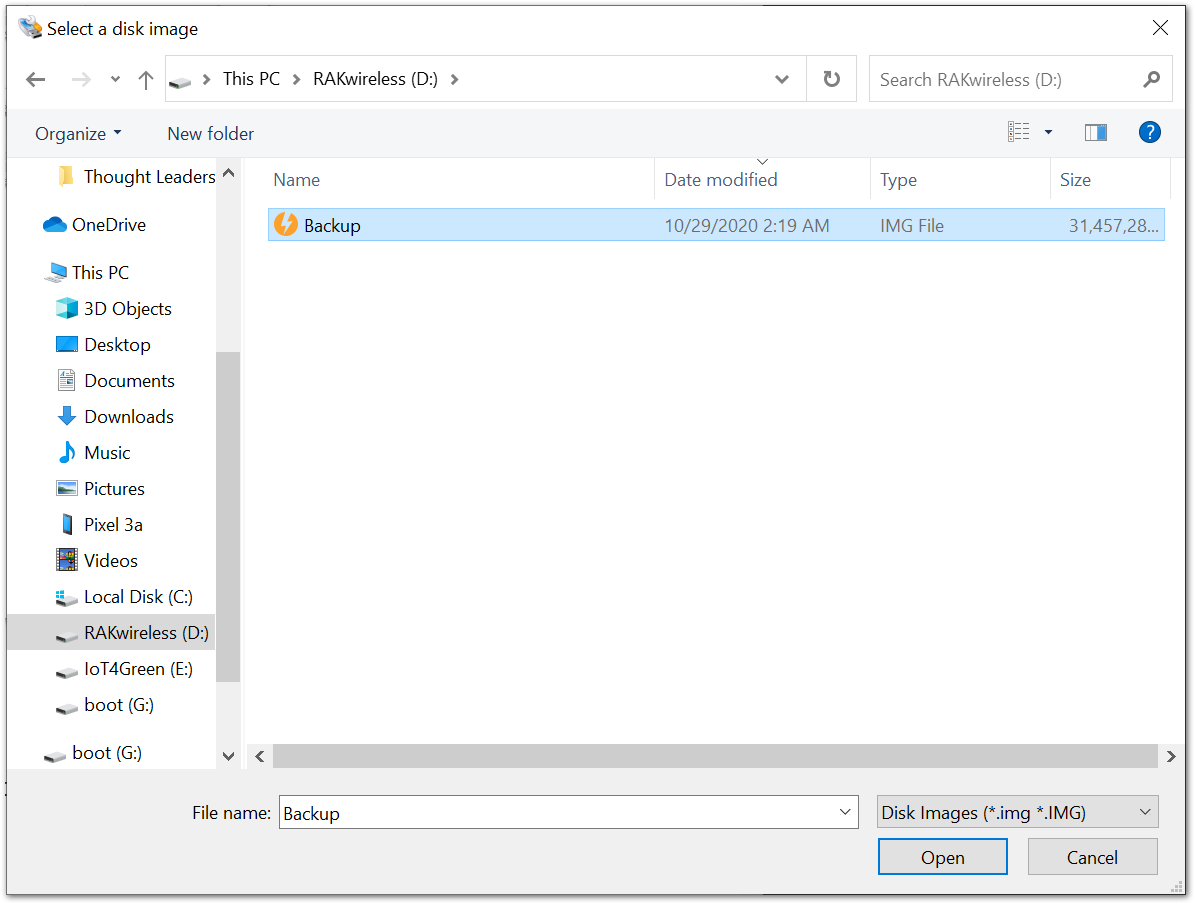The width and height of the screenshot is (1195, 904).
Task: Click the Documents page icon
Action: (67, 380)
